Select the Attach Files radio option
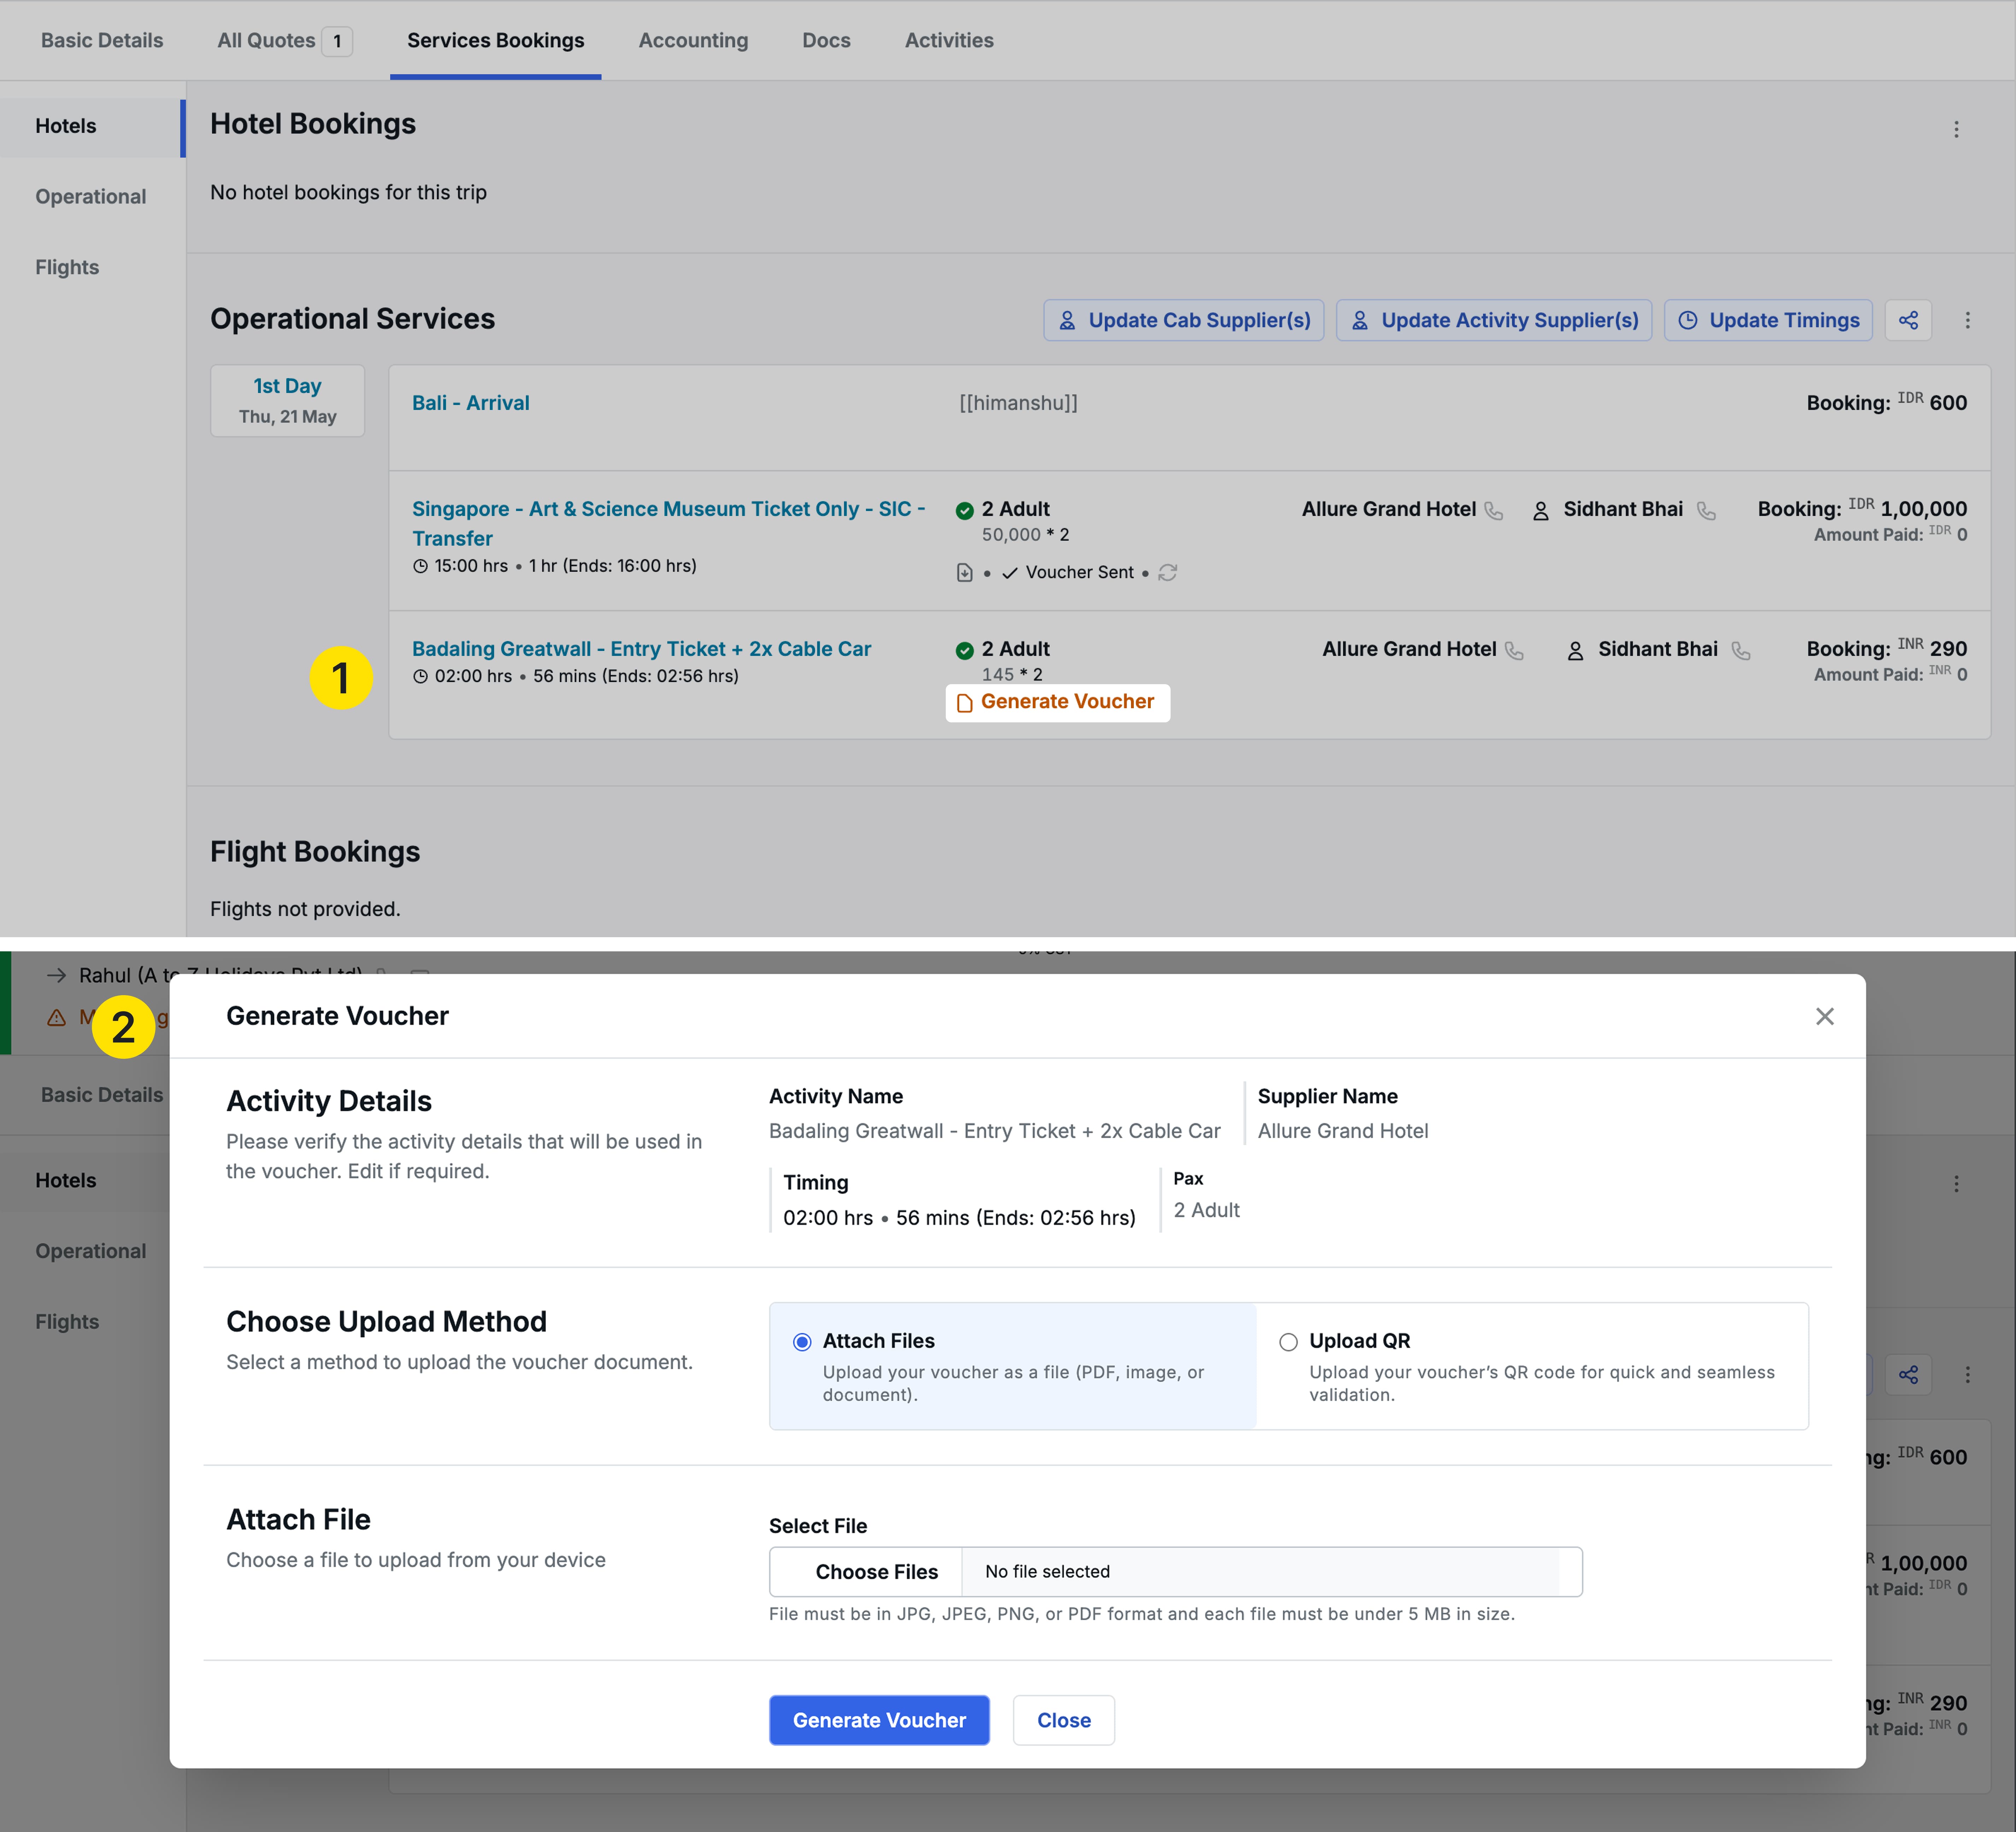The image size is (2016, 1832). (x=802, y=1342)
